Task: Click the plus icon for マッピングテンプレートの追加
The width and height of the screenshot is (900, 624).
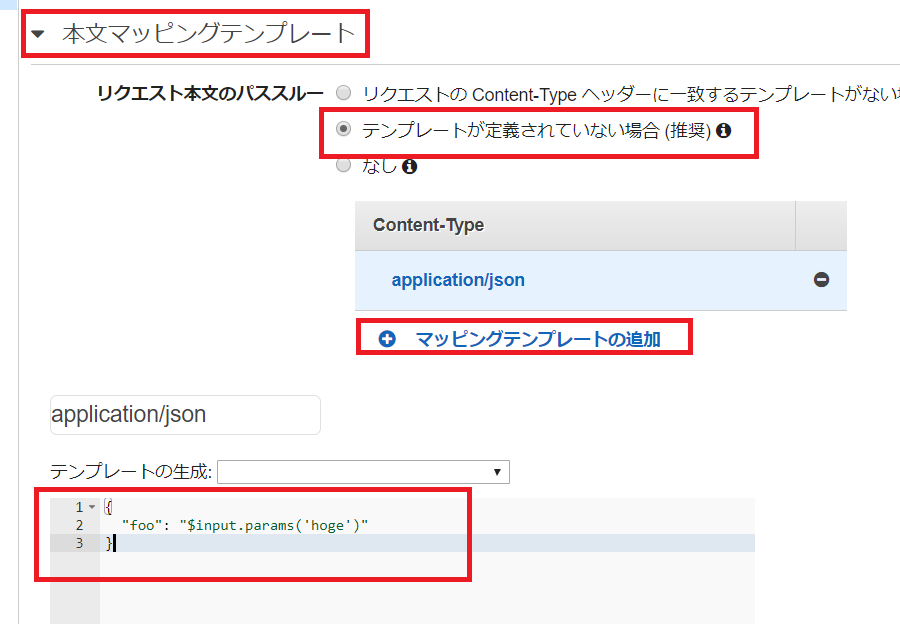Action: tap(387, 338)
